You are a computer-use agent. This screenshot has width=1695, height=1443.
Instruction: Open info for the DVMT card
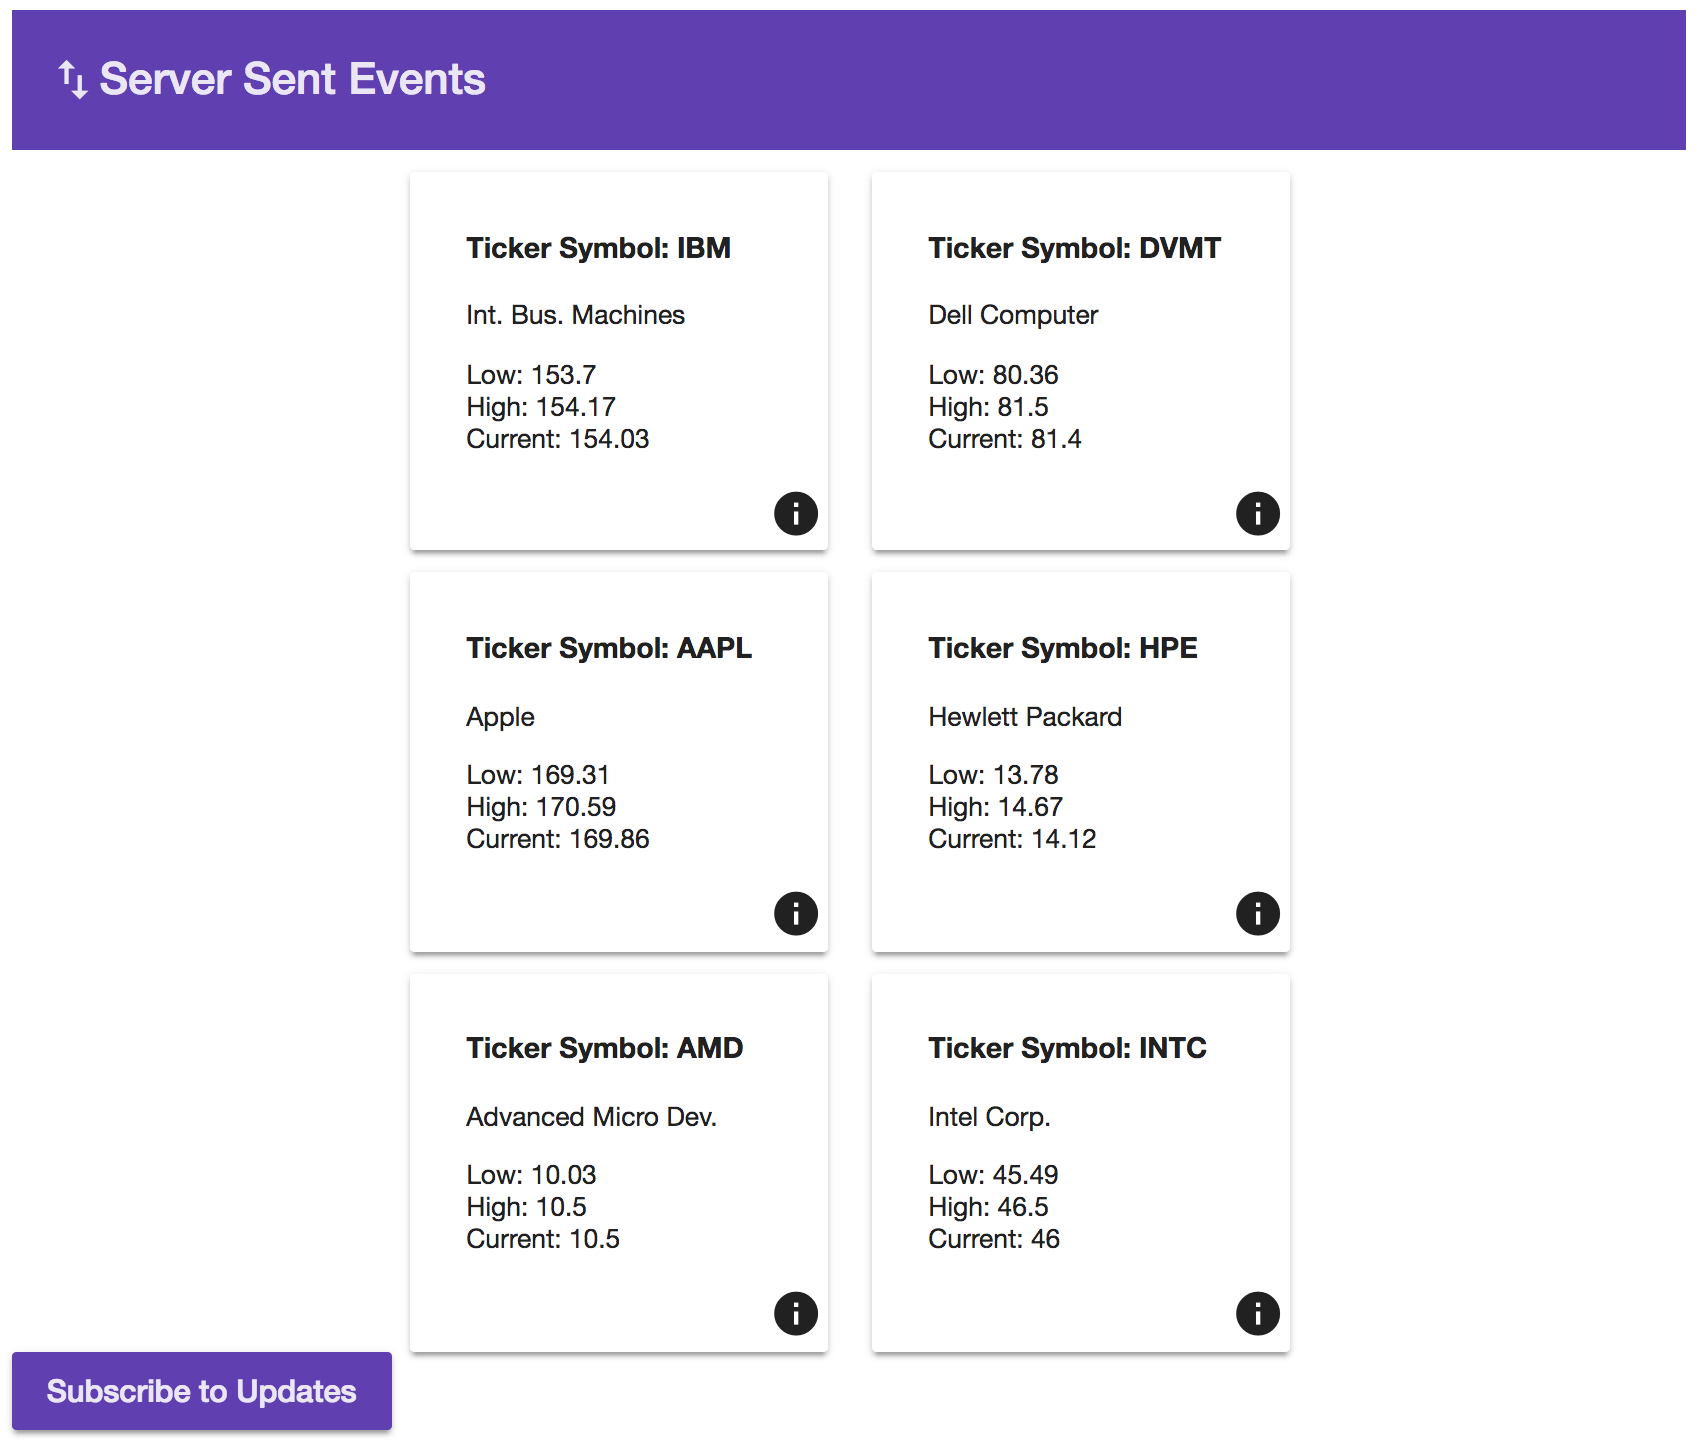1257,514
